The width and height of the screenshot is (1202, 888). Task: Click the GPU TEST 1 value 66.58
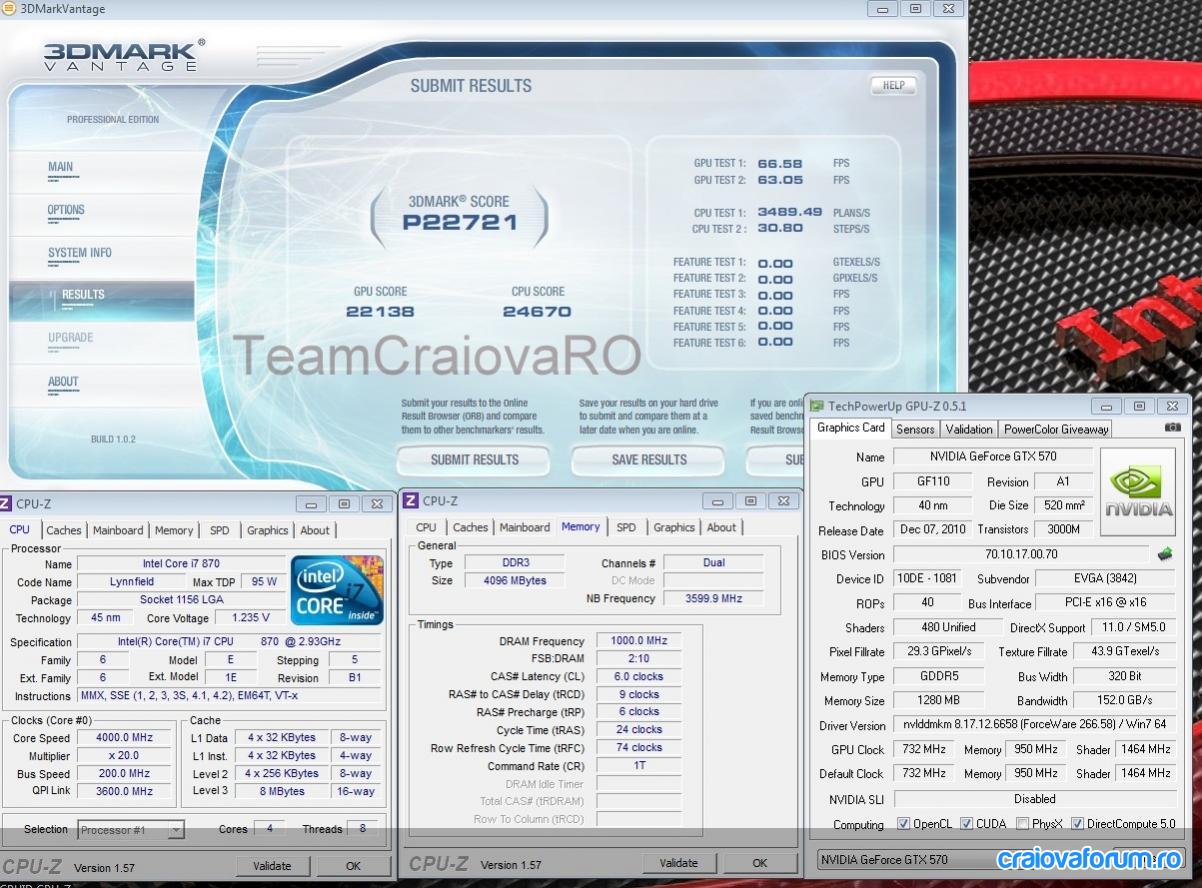780,163
